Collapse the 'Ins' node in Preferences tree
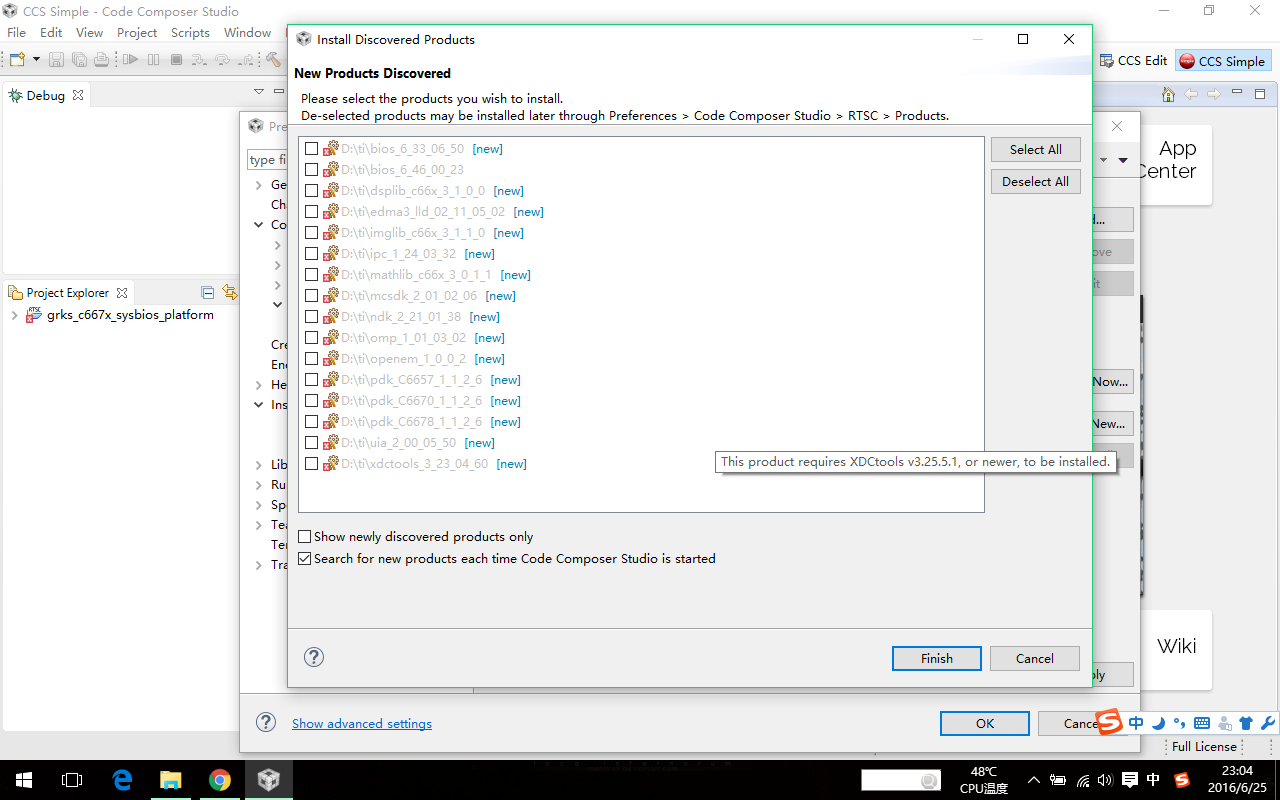1280x800 pixels. pyautogui.click(x=259, y=405)
